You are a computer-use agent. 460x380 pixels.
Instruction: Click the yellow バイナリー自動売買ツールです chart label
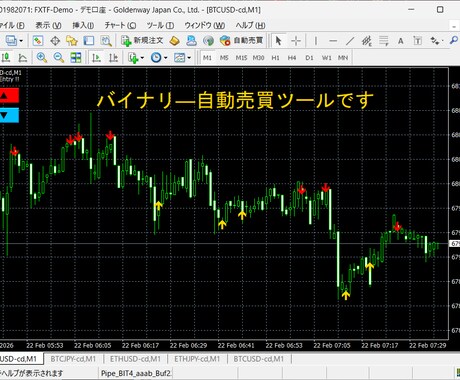pos(235,100)
